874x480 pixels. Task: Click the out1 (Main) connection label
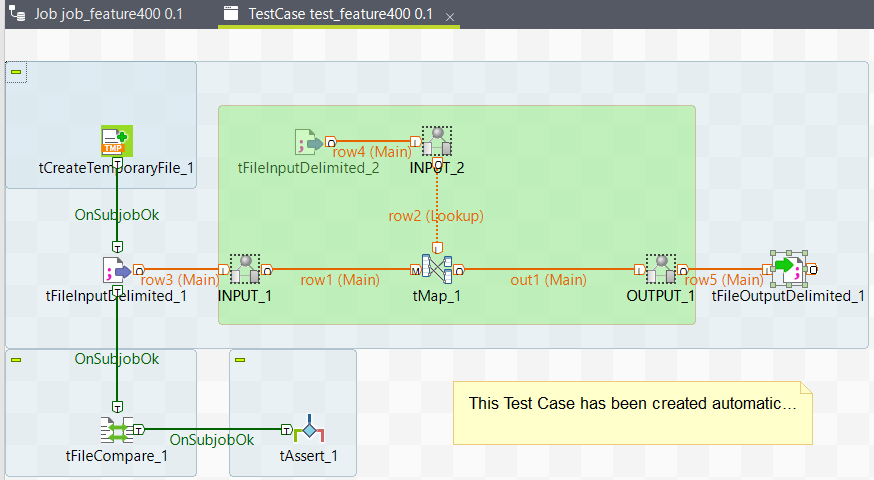pyautogui.click(x=548, y=280)
